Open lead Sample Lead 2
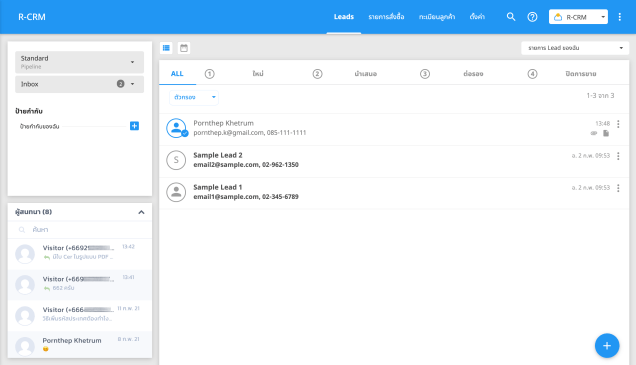 tap(394, 161)
